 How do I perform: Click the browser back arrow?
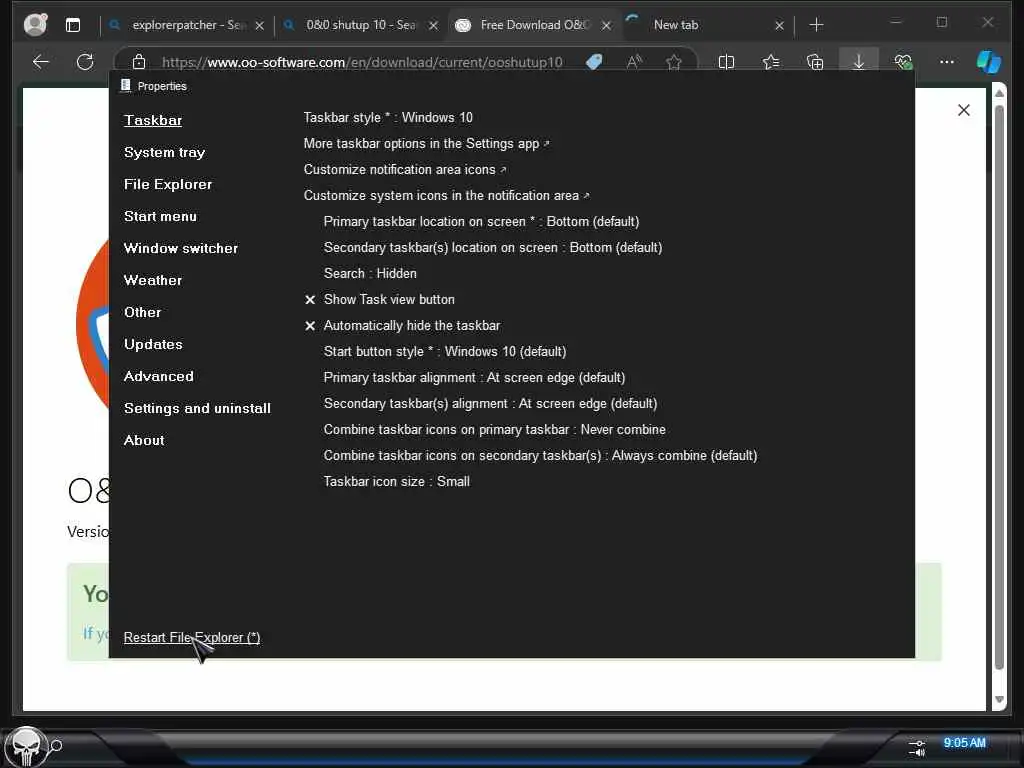pos(40,62)
